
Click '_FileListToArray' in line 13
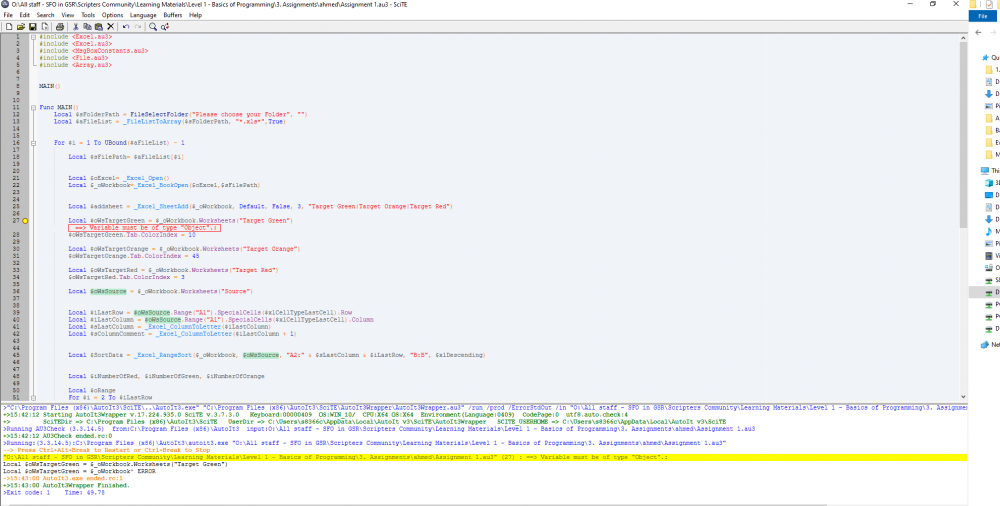pos(152,121)
